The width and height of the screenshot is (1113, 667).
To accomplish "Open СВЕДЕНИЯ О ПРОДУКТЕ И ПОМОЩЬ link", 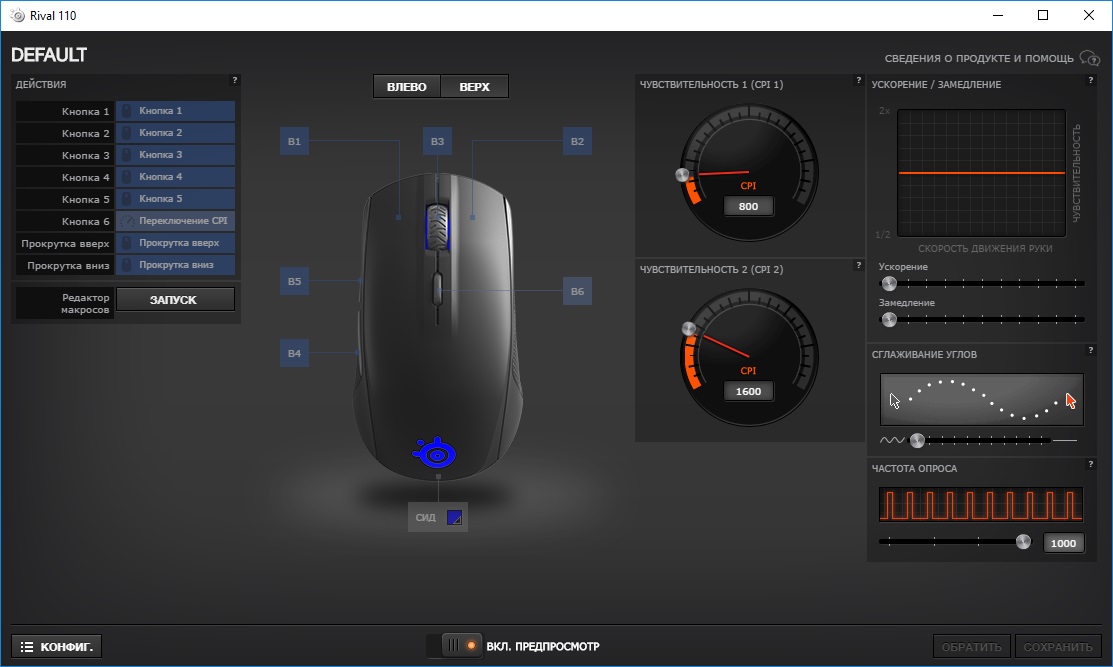I will (979, 58).
